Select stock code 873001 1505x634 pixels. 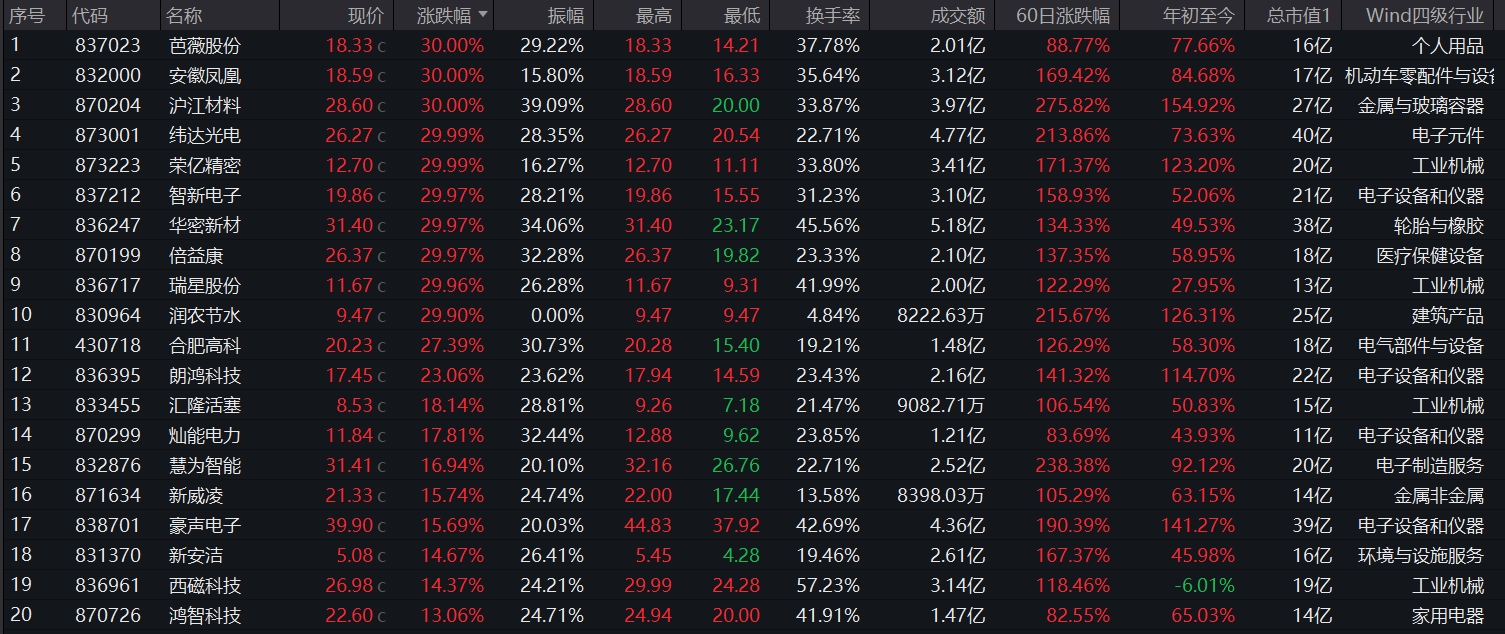[108, 135]
